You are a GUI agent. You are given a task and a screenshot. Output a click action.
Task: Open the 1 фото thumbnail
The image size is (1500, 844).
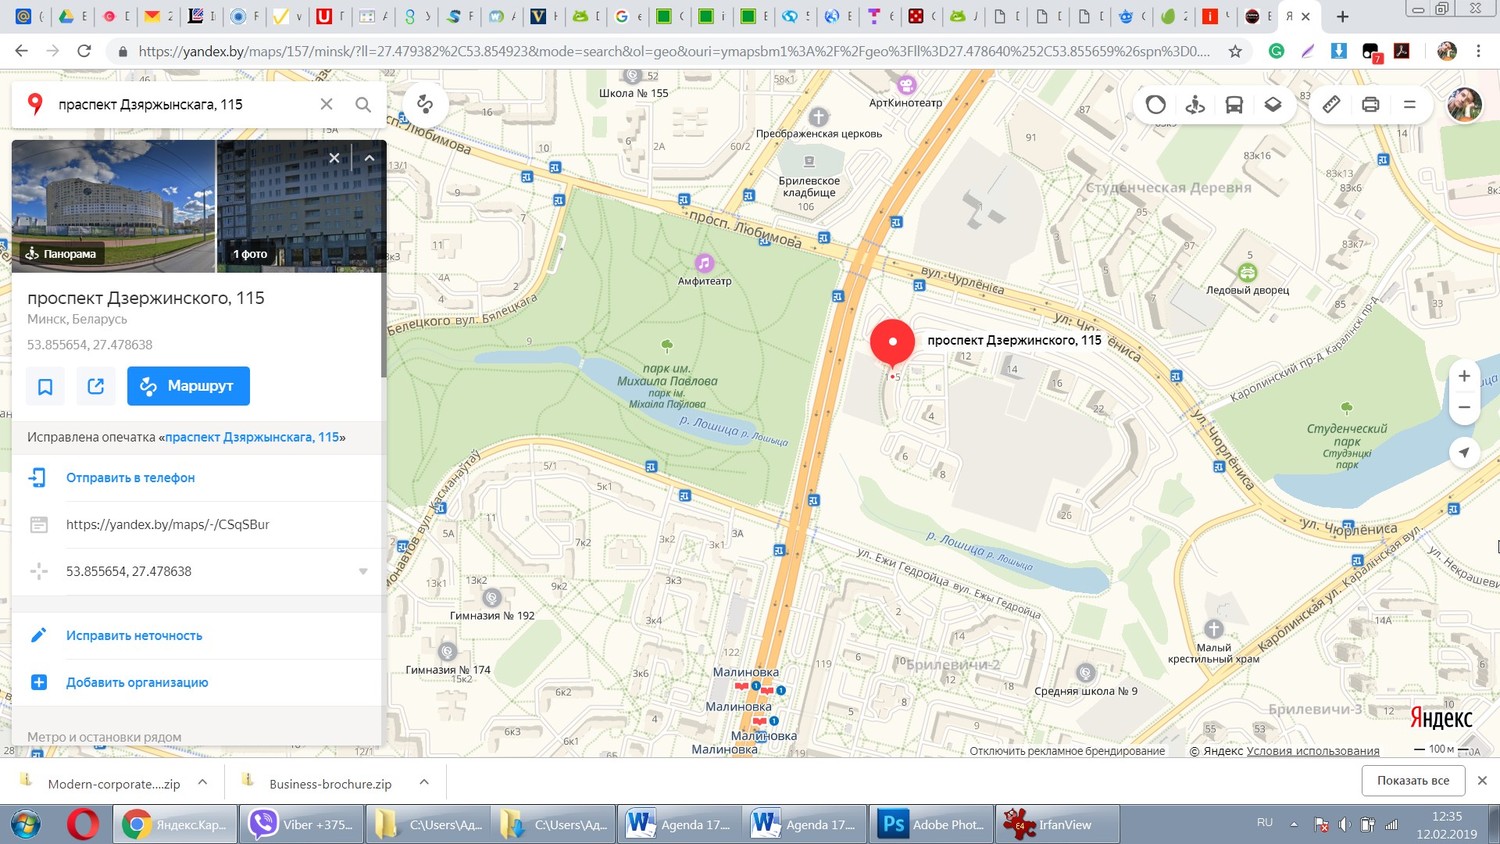(301, 206)
